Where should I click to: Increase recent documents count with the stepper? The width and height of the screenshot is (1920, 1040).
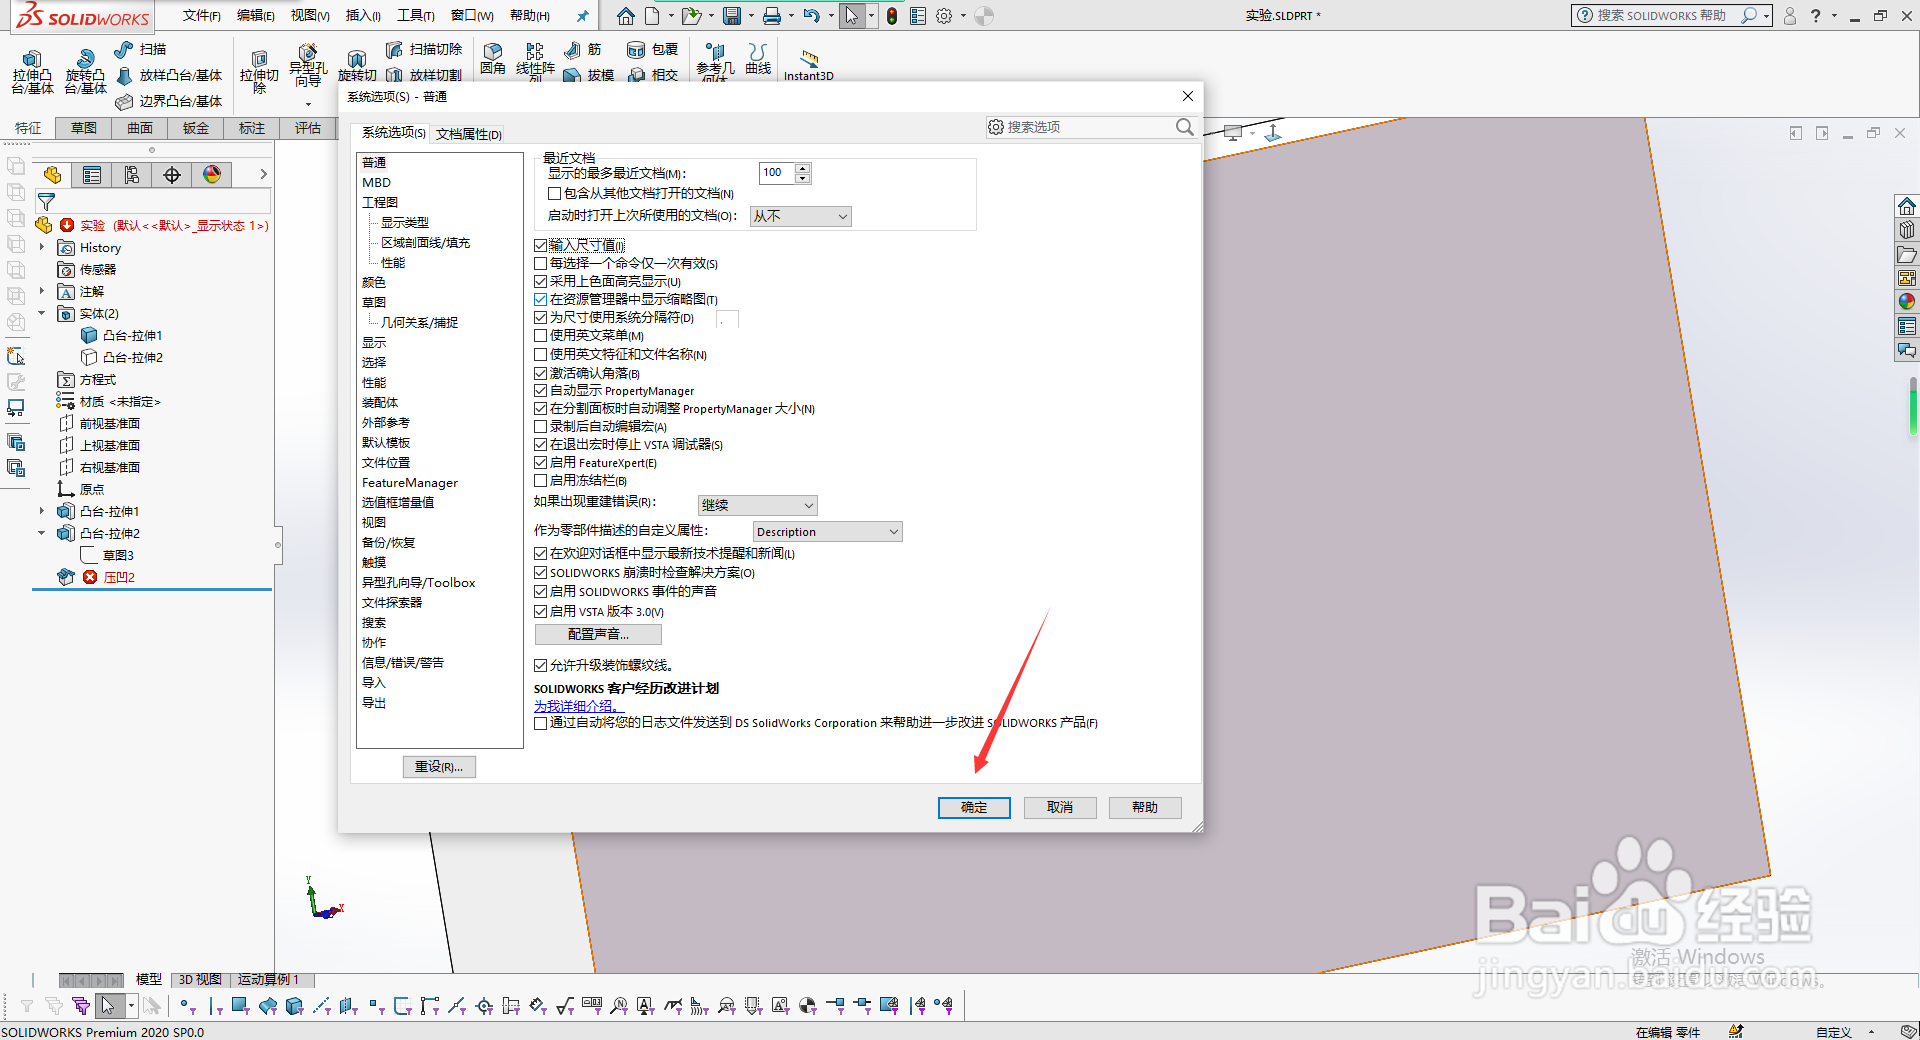tap(803, 168)
